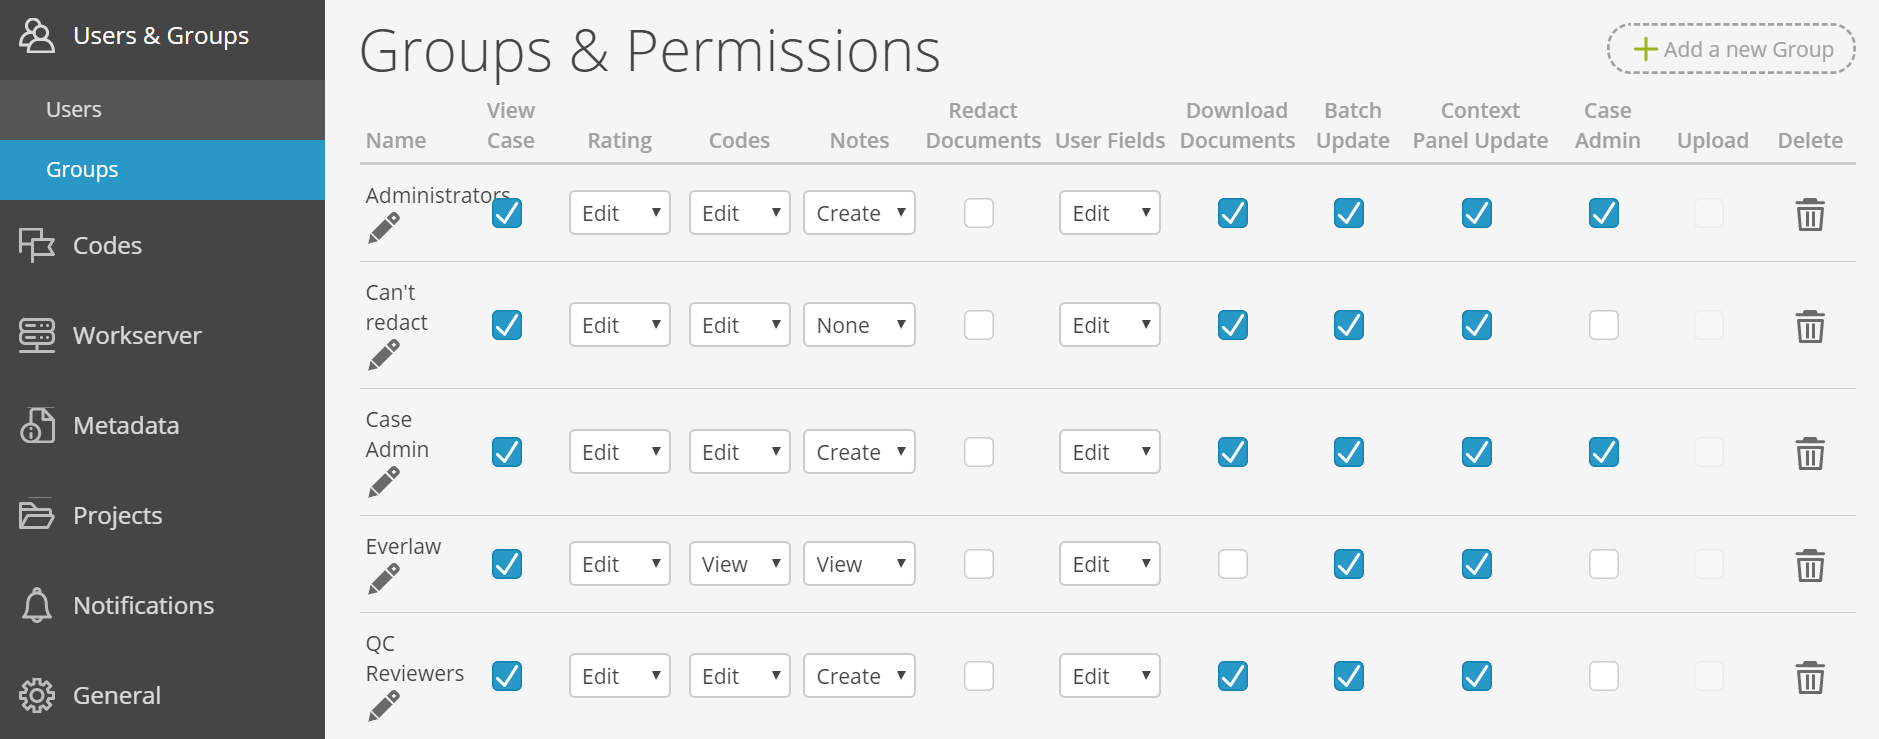
Task: Open Rating dropdown for Administrators
Action: 620,213
